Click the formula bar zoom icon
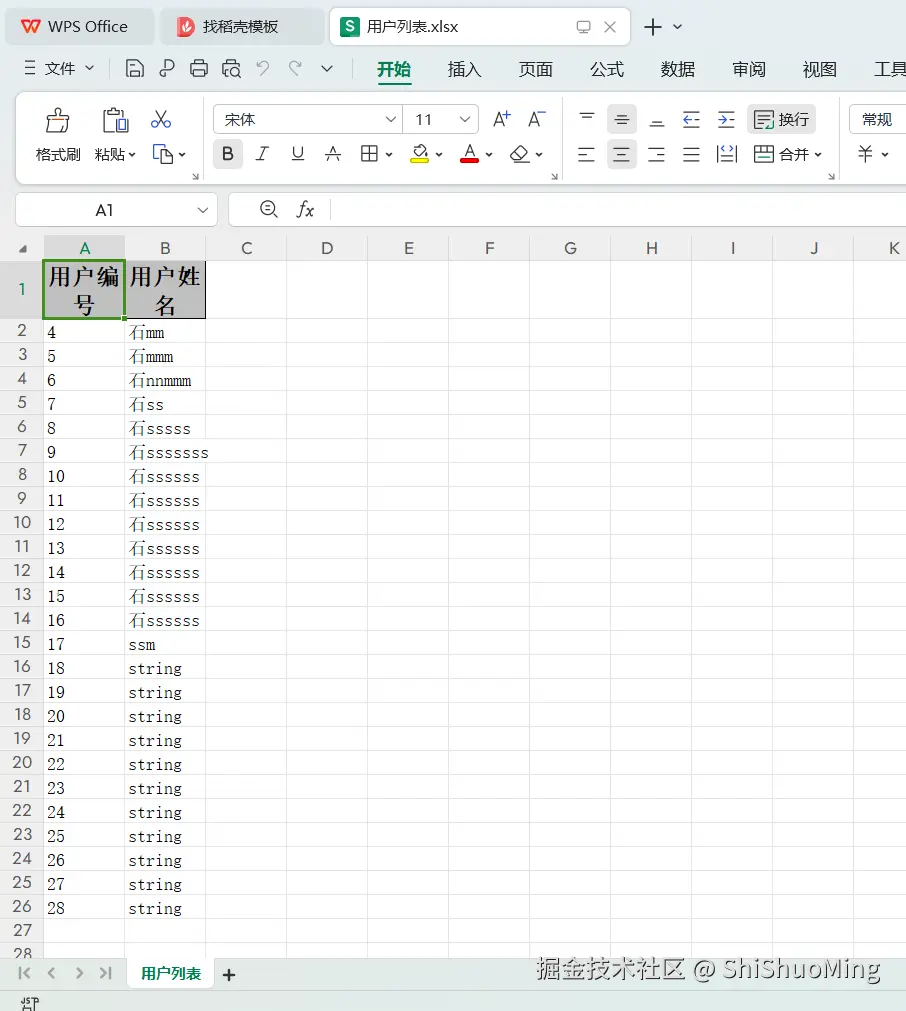Viewport: 906px width, 1011px height. click(268, 209)
